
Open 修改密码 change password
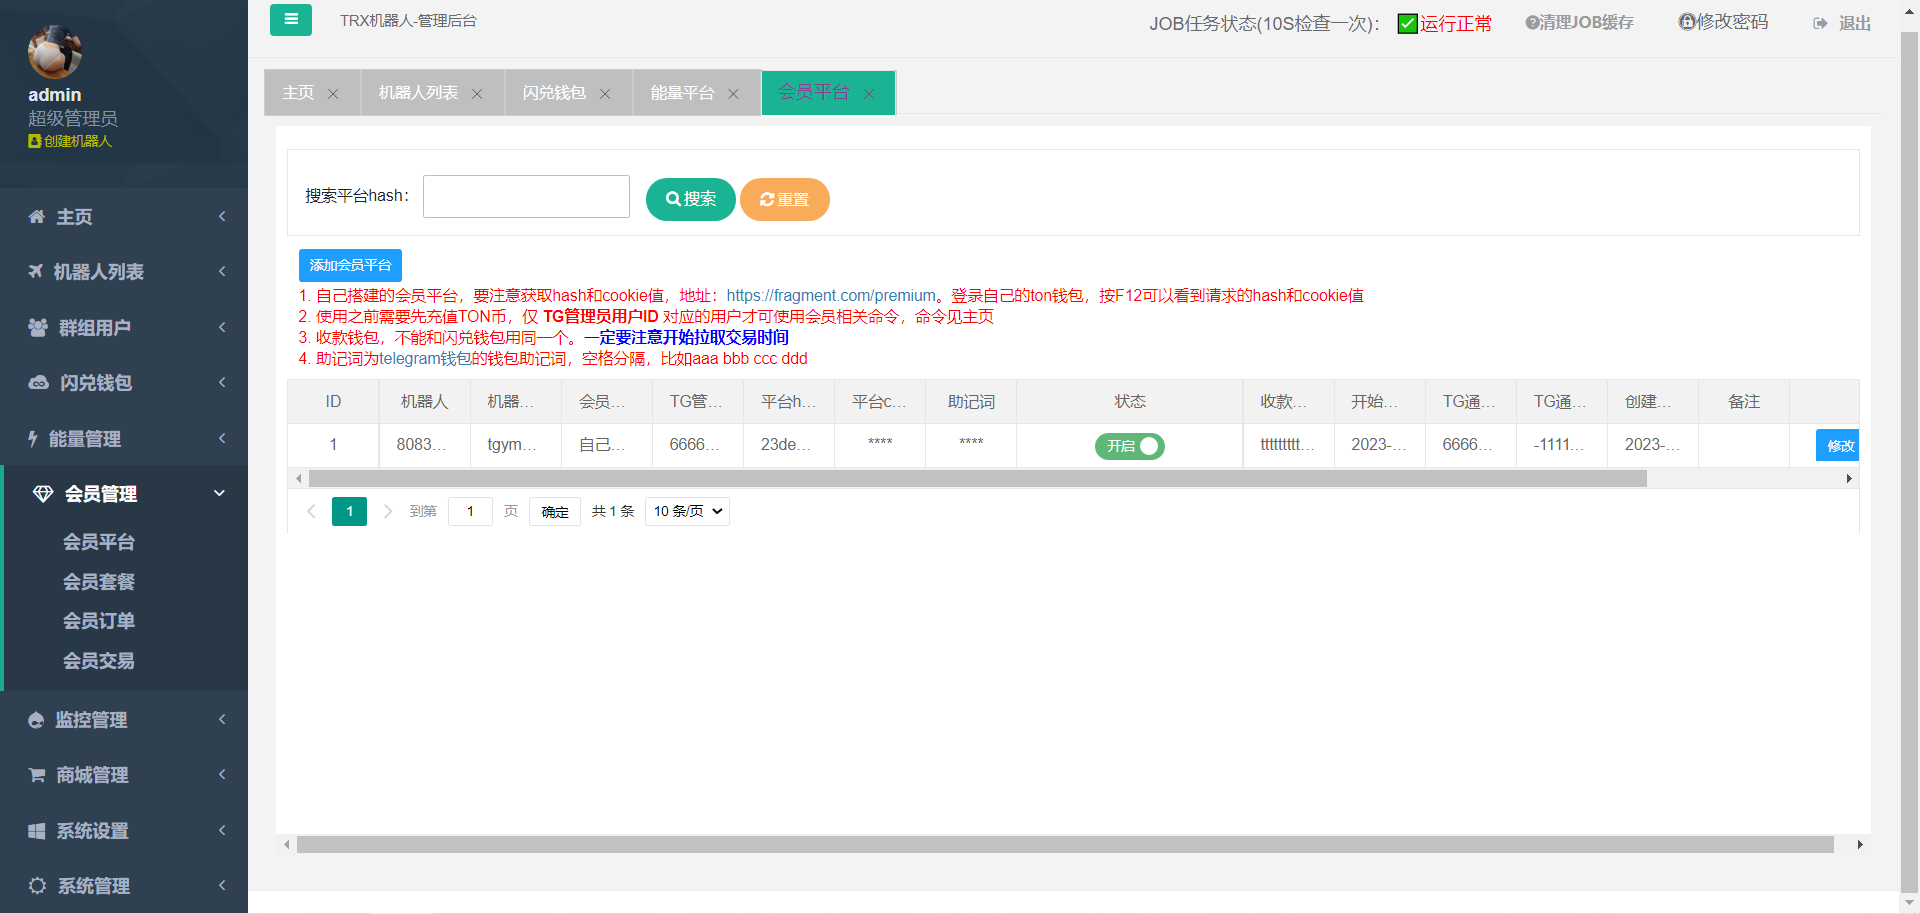coord(1723,22)
